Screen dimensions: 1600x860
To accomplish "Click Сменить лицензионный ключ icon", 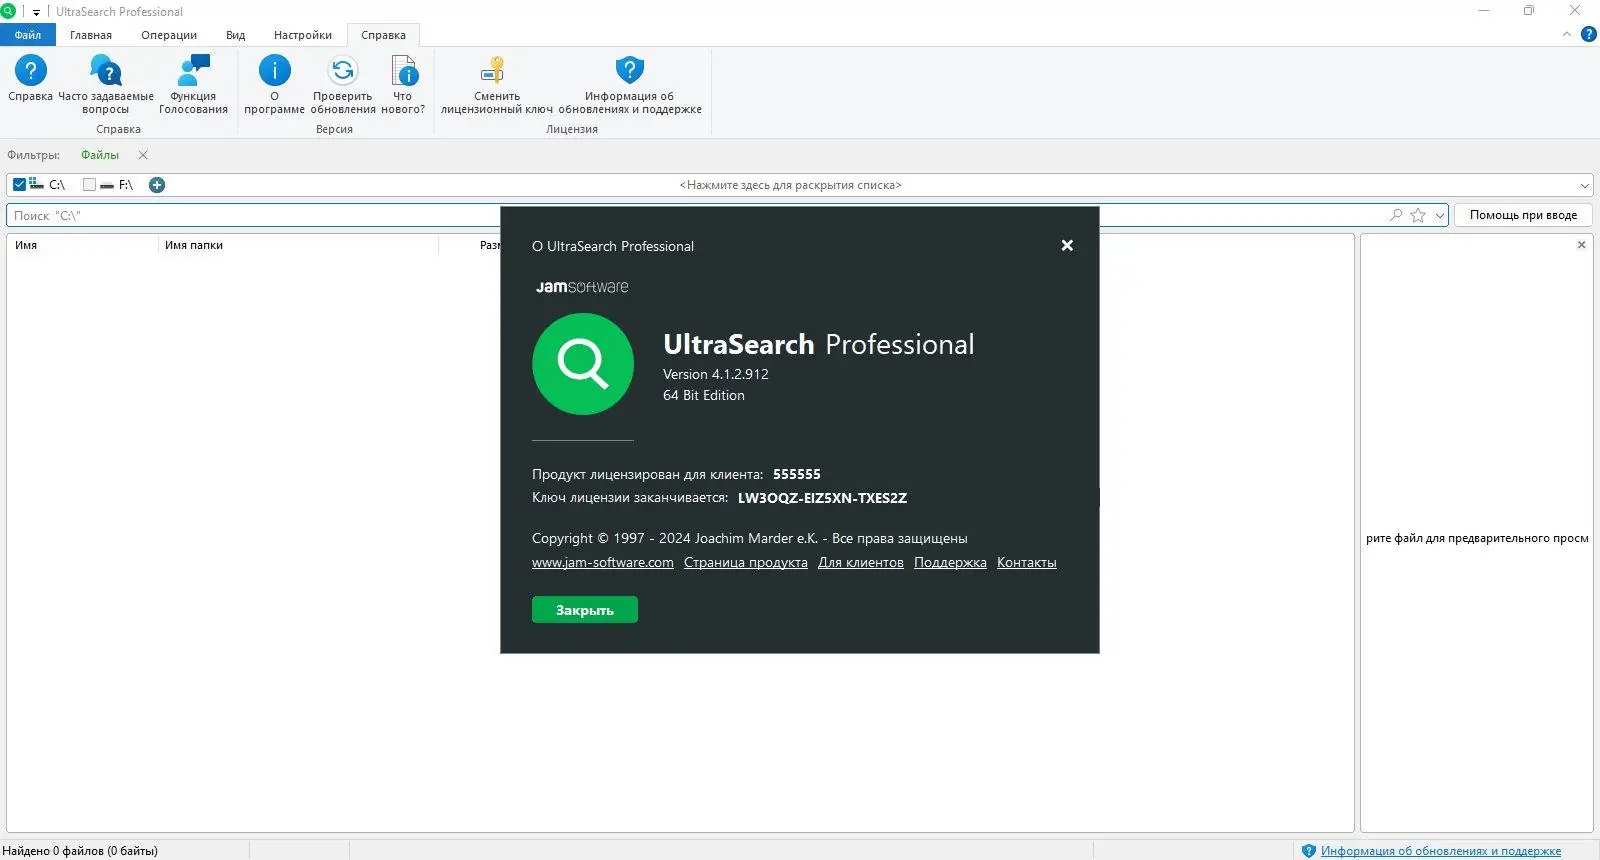I will (x=495, y=71).
